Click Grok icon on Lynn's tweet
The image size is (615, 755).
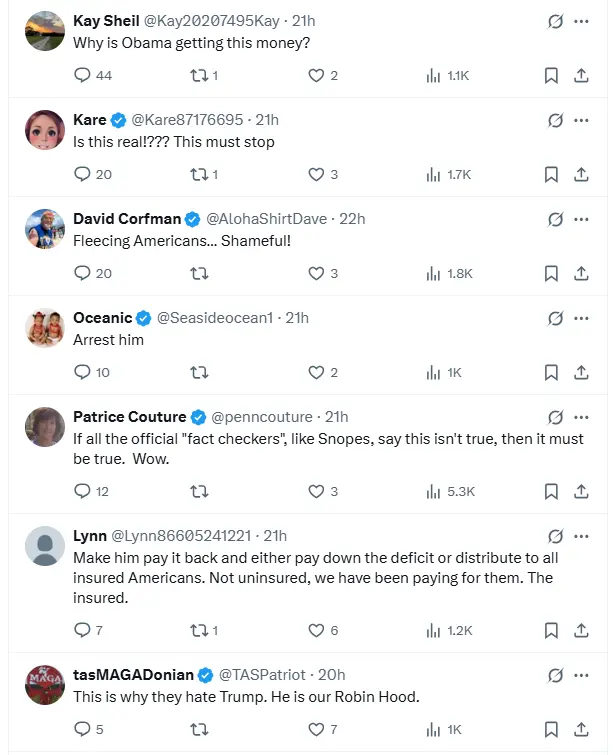[555, 535]
